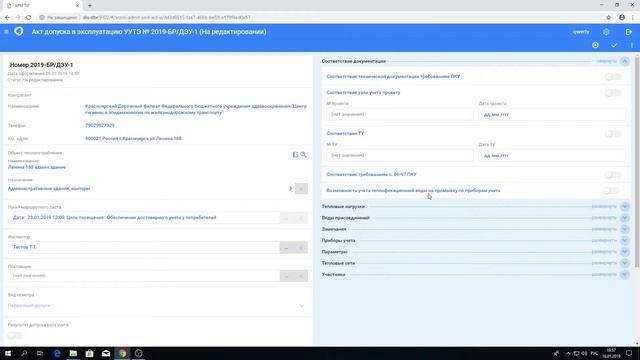
Task: Reload the browser page
Action: [x=29, y=17]
